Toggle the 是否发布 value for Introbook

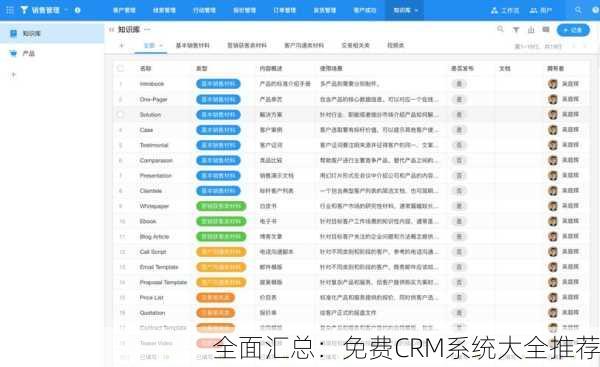pyautogui.click(x=459, y=84)
